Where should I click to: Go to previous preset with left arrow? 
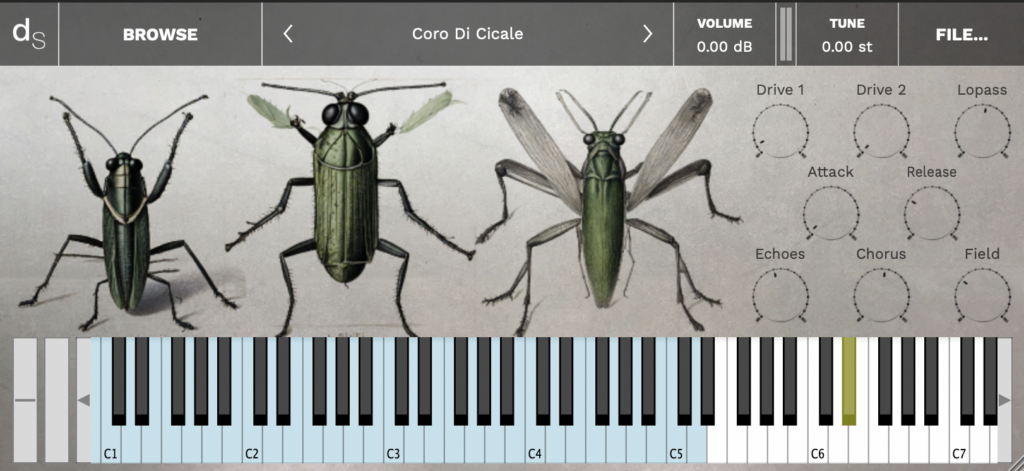point(288,34)
